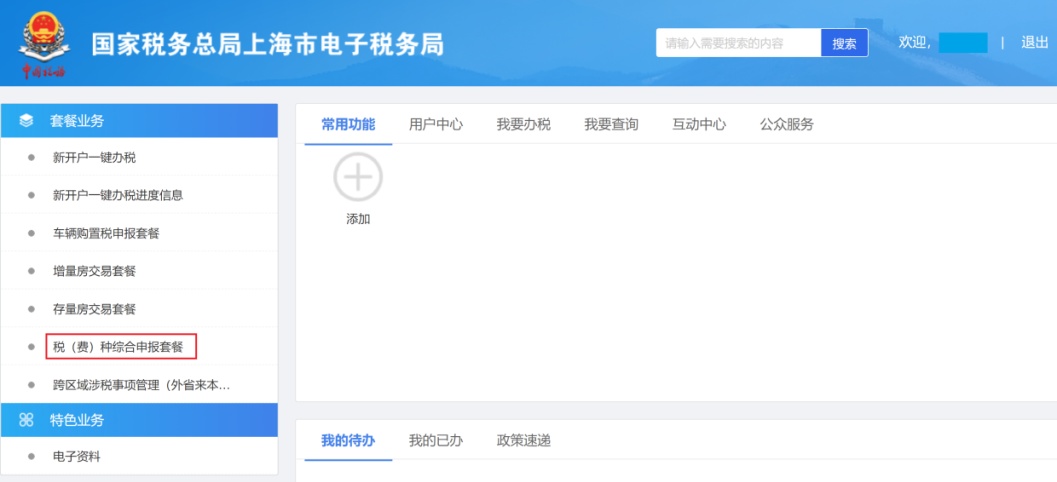Open 新开户一键办税 in sidebar
Screen dimensions: 1057x482
pyautogui.click(x=94, y=157)
